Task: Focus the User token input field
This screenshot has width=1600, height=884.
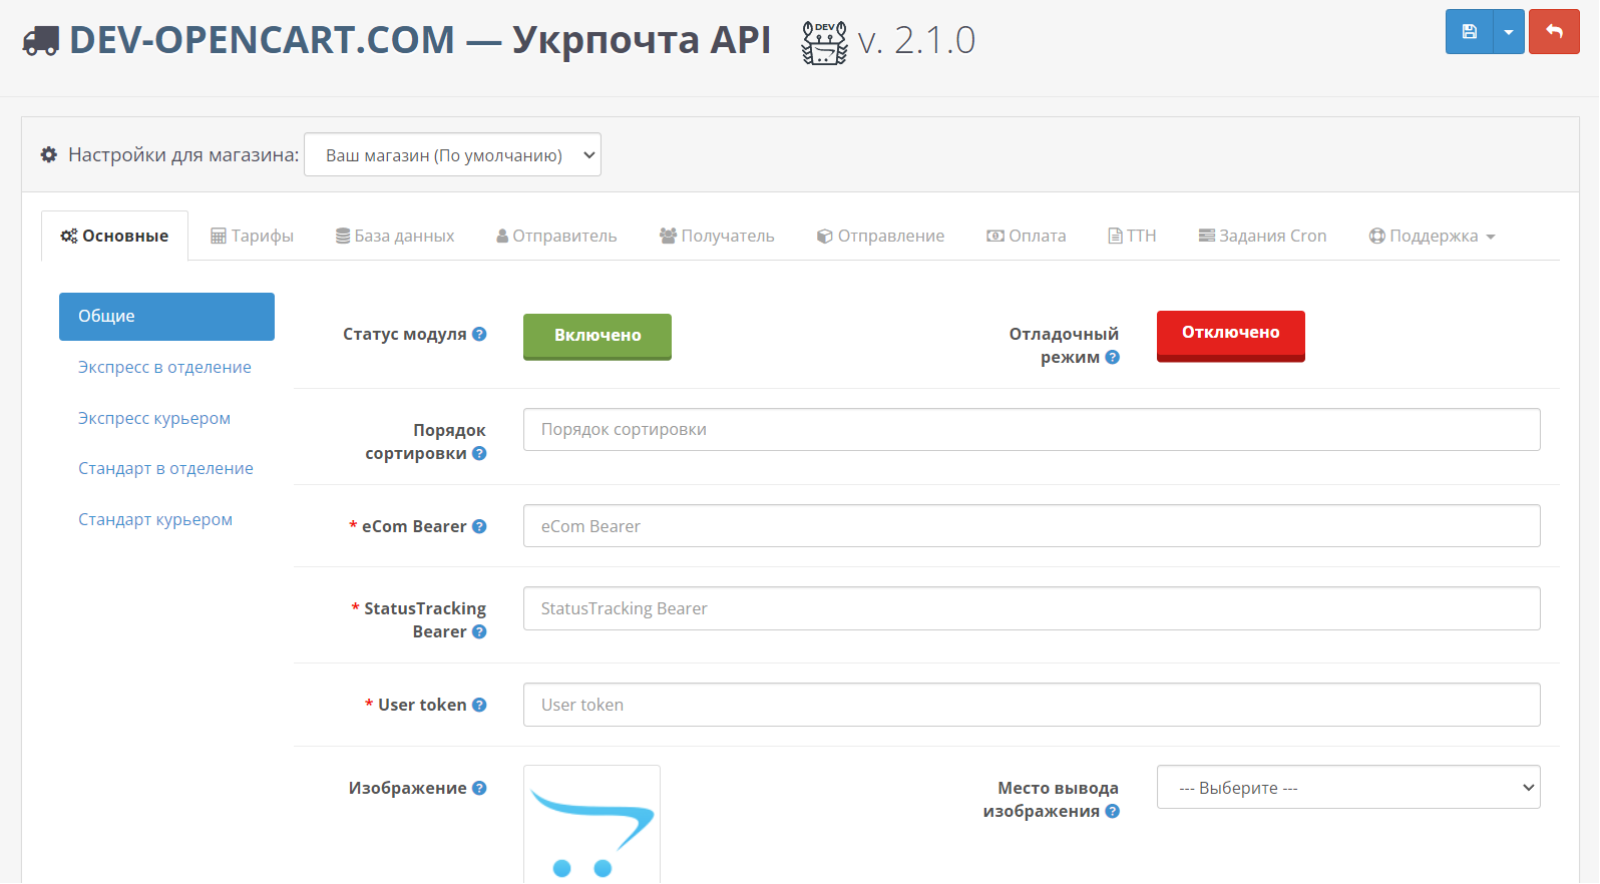Action: pyautogui.click(x=1031, y=705)
